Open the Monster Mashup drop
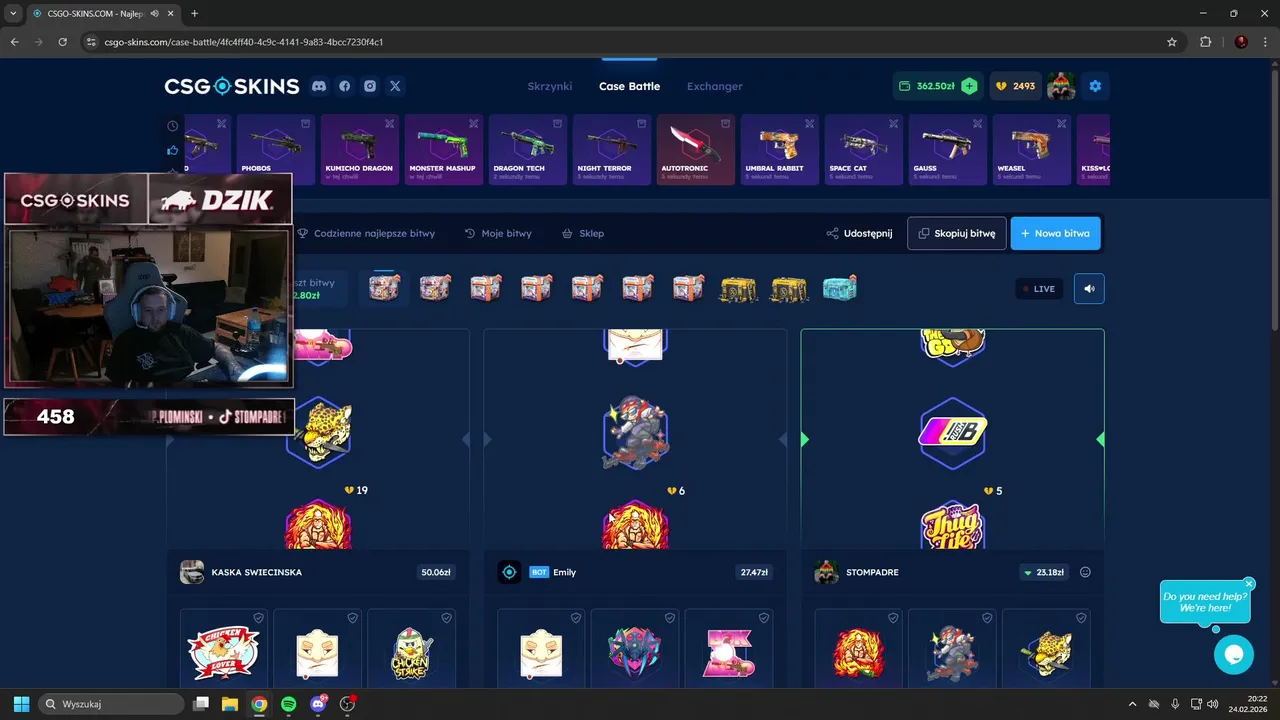The width and height of the screenshot is (1280, 720). pos(443,150)
